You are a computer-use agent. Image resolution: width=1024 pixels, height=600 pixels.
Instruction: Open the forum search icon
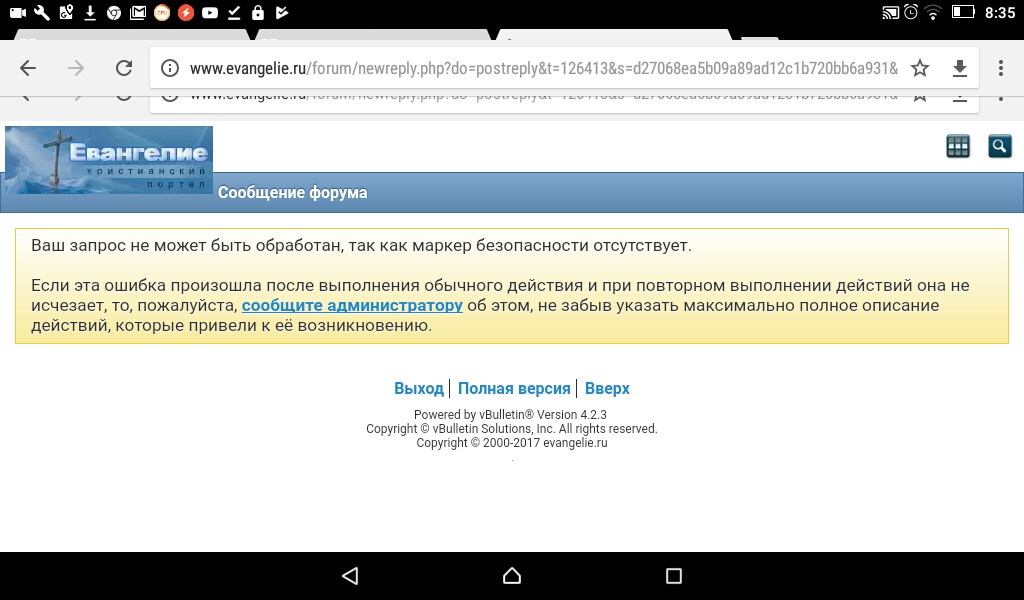(x=999, y=147)
